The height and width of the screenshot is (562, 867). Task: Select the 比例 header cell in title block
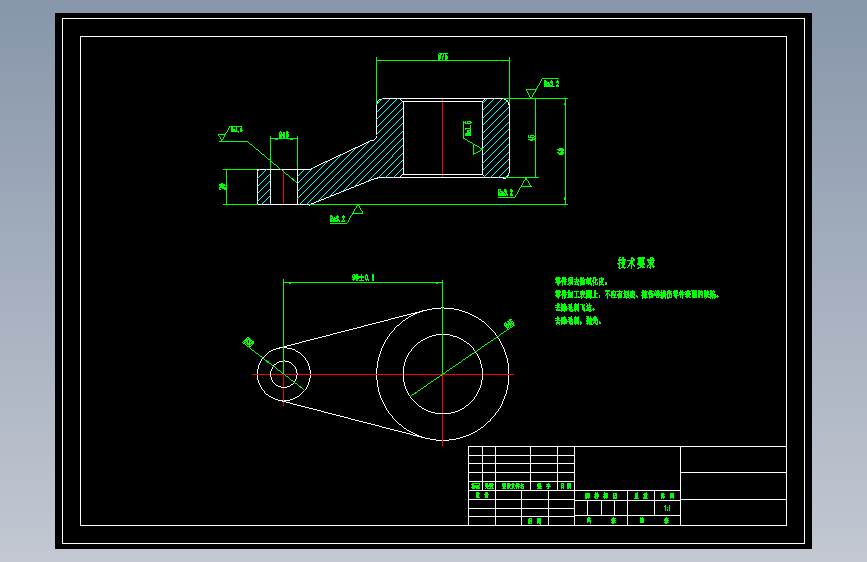pyautogui.click(x=667, y=496)
